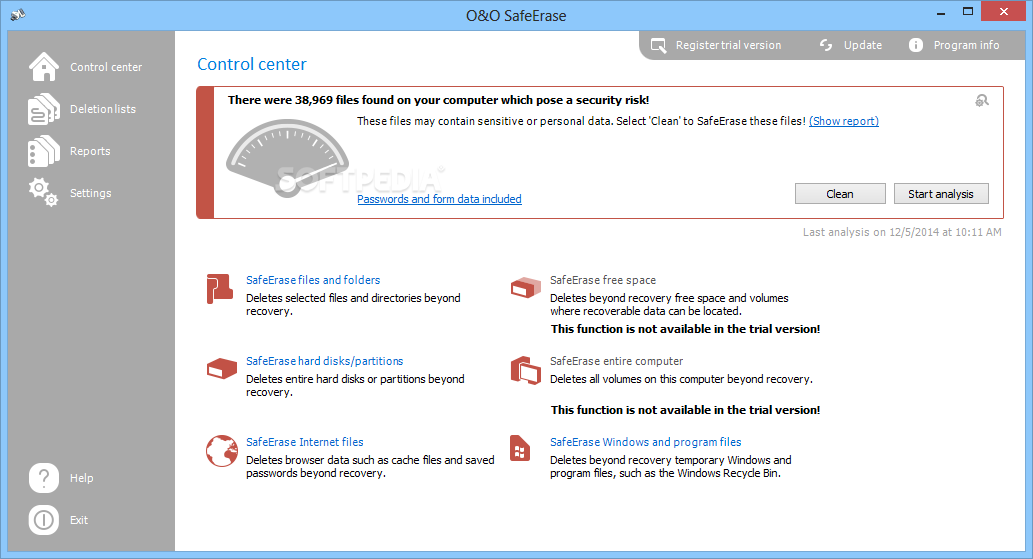Viewport: 1033px width, 559px height.
Task: Click the Update label in the top bar
Action: click(x=862, y=45)
